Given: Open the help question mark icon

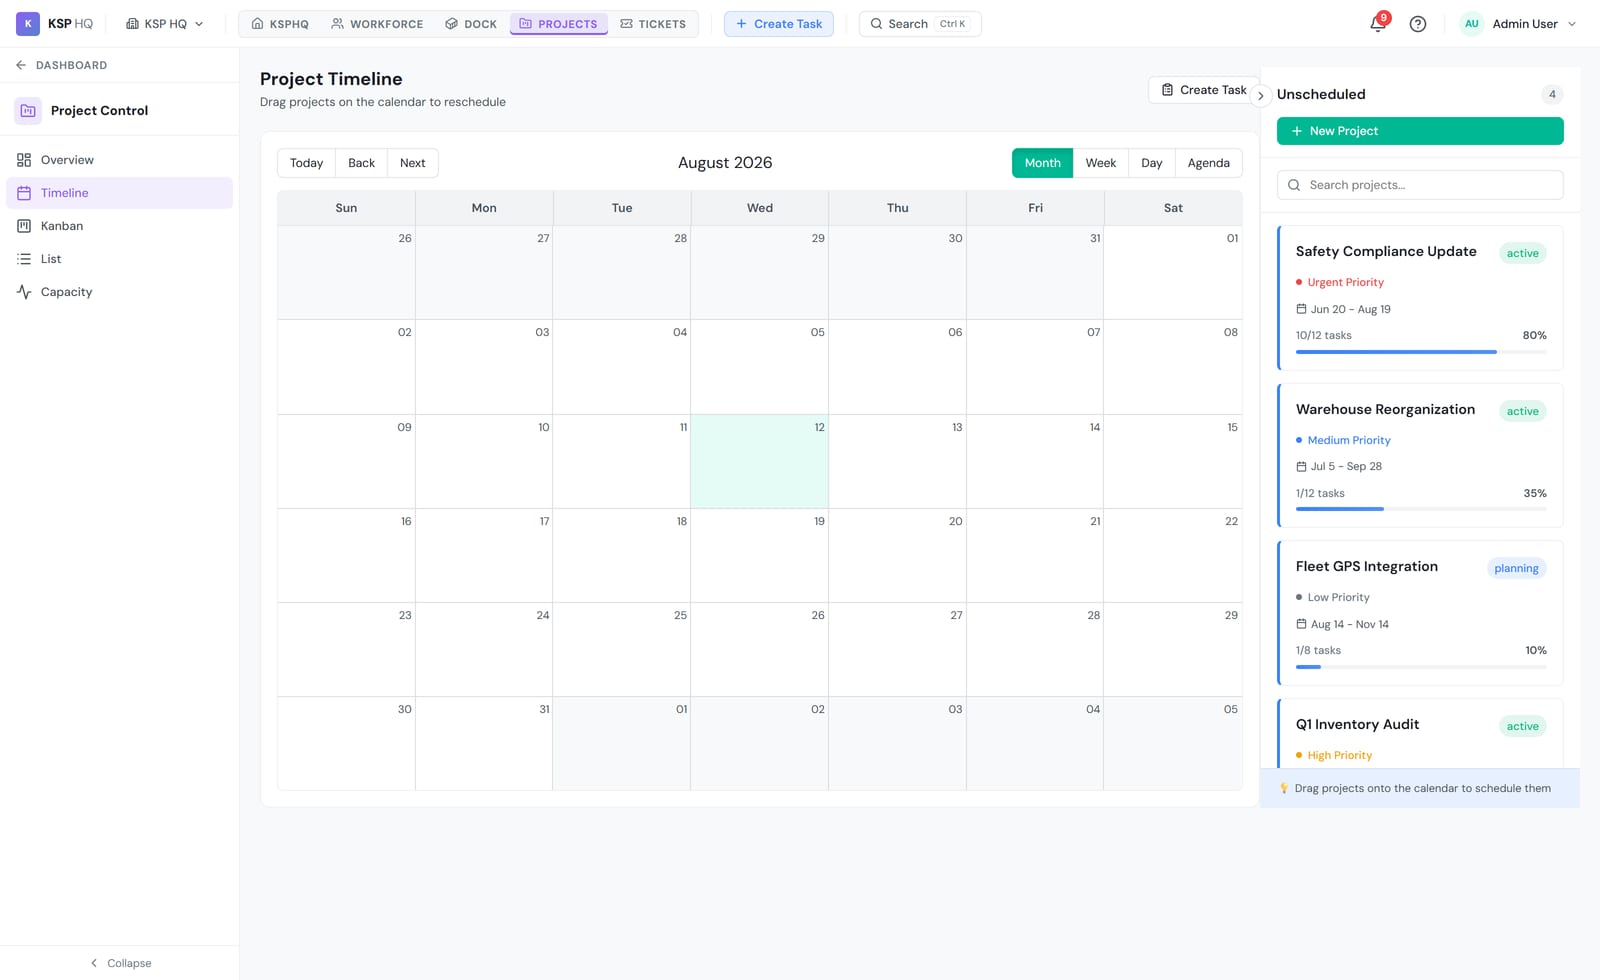Looking at the screenshot, I should [x=1418, y=24].
